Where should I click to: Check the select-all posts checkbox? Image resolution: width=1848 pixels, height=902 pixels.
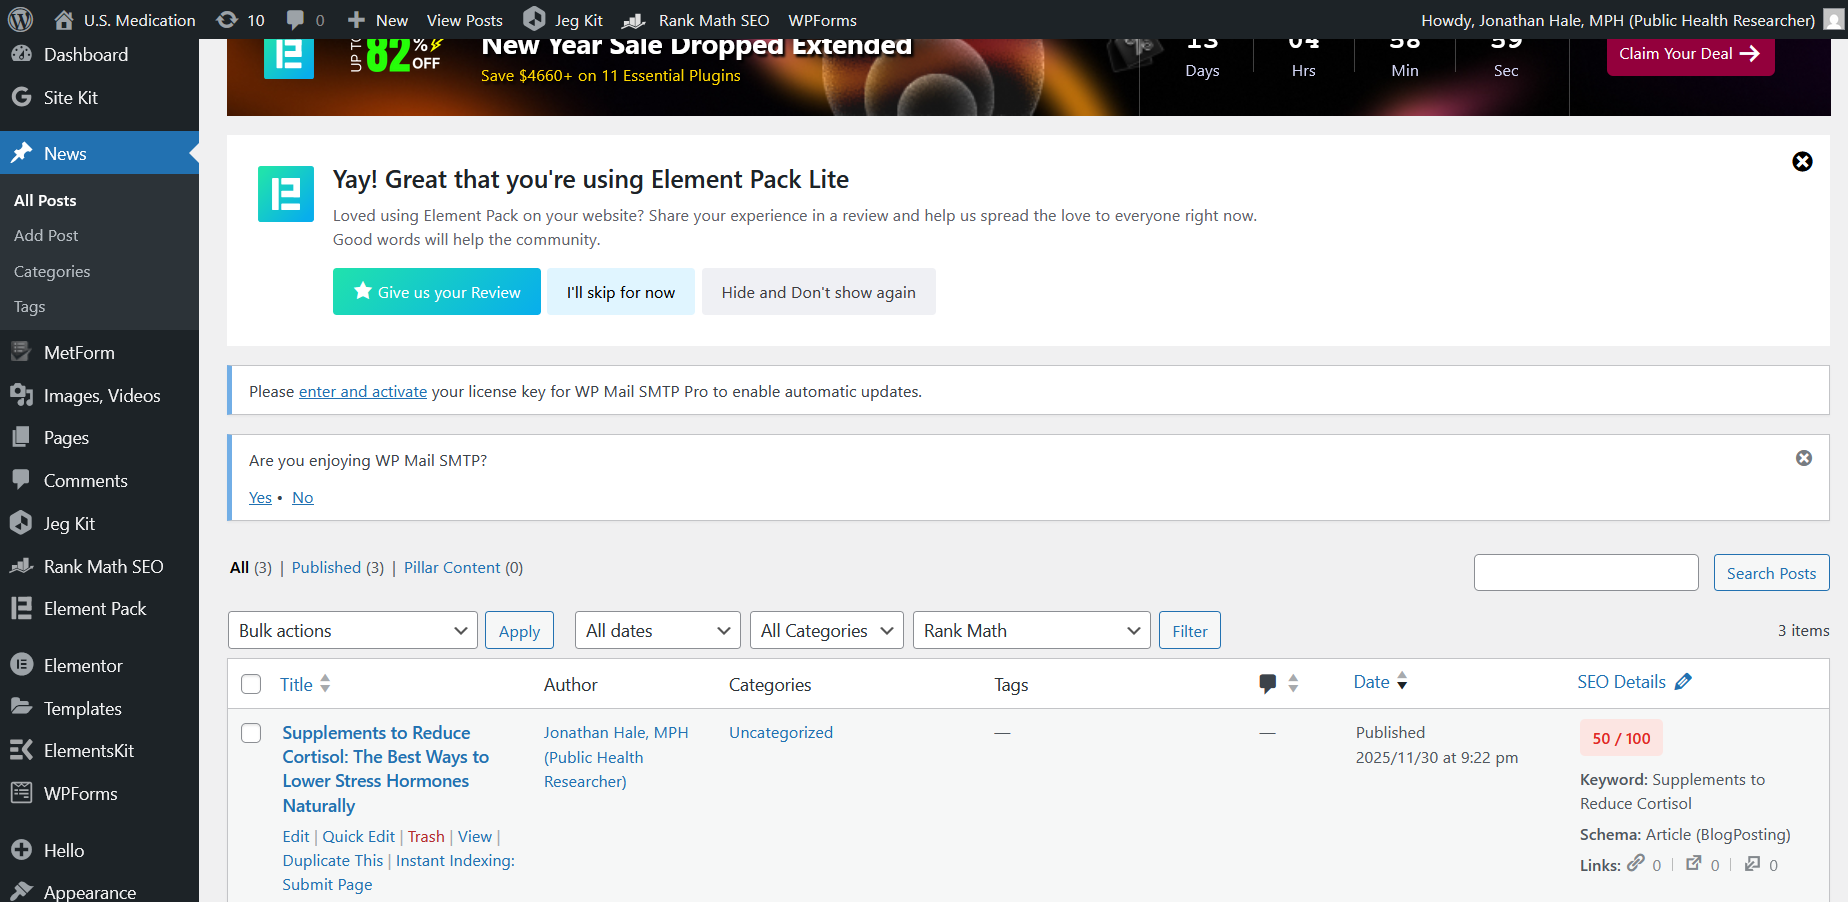click(x=251, y=684)
